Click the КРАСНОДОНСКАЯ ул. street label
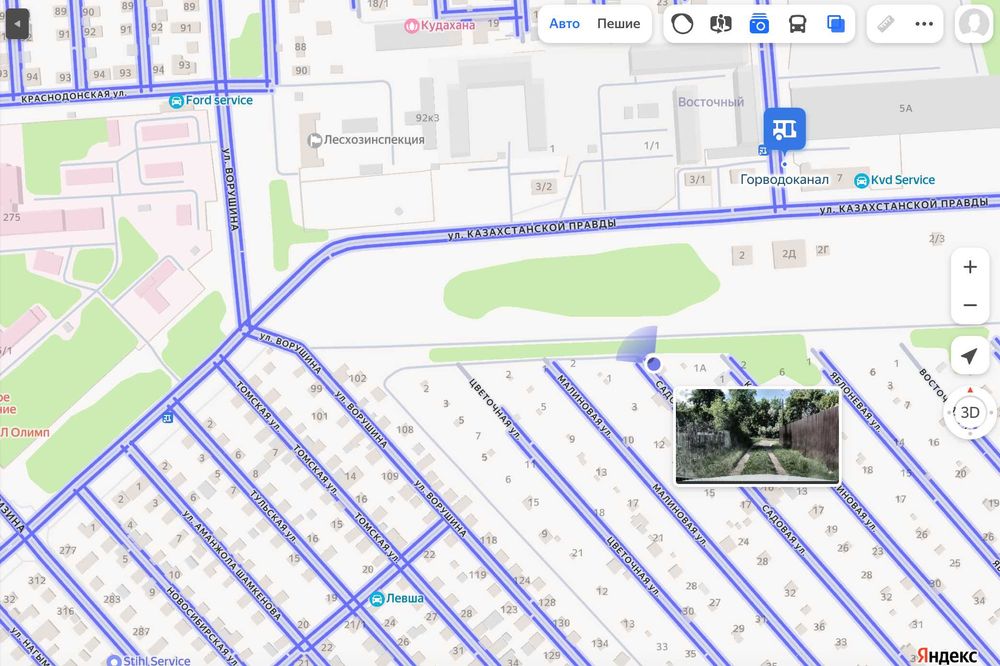 pyautogui.click(x=74, y=96)
